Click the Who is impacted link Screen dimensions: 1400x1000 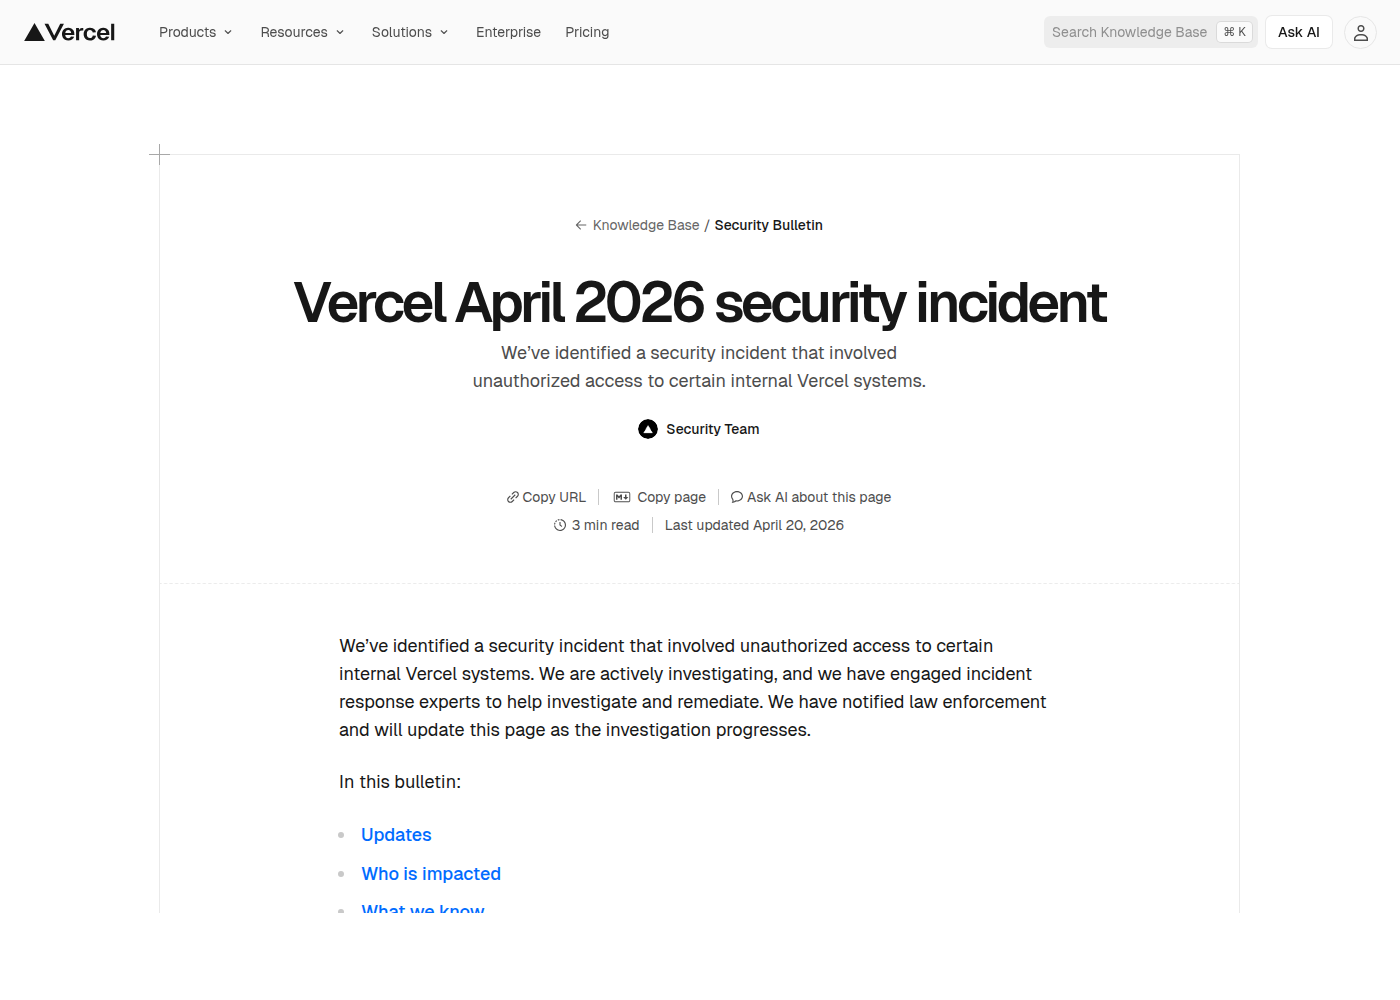pos(431,873)
